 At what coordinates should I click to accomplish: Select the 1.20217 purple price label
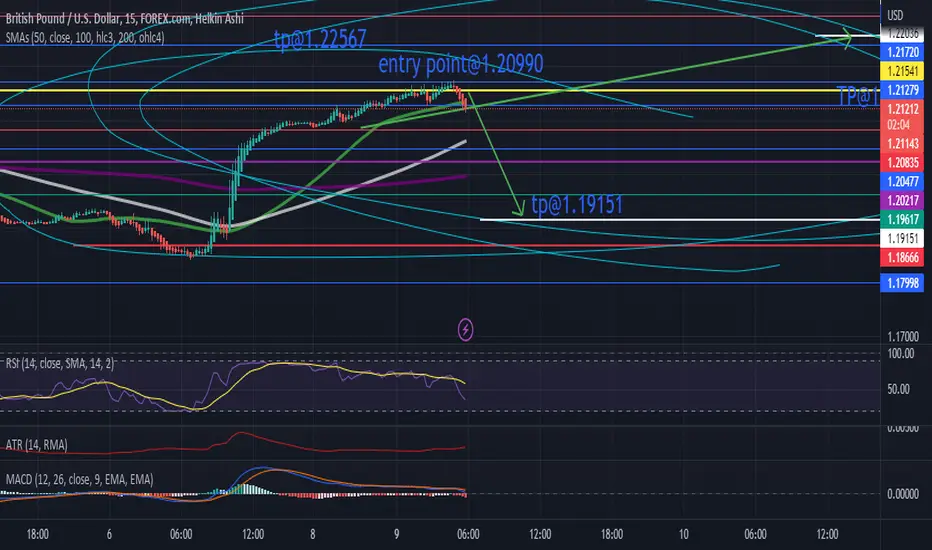902,201
